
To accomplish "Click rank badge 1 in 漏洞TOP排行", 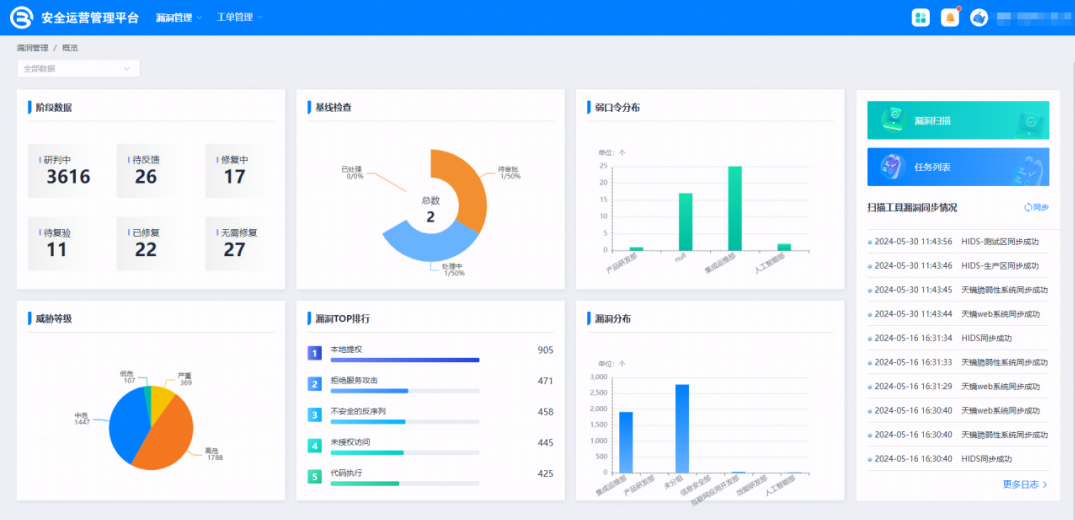I will click(315, 353).
